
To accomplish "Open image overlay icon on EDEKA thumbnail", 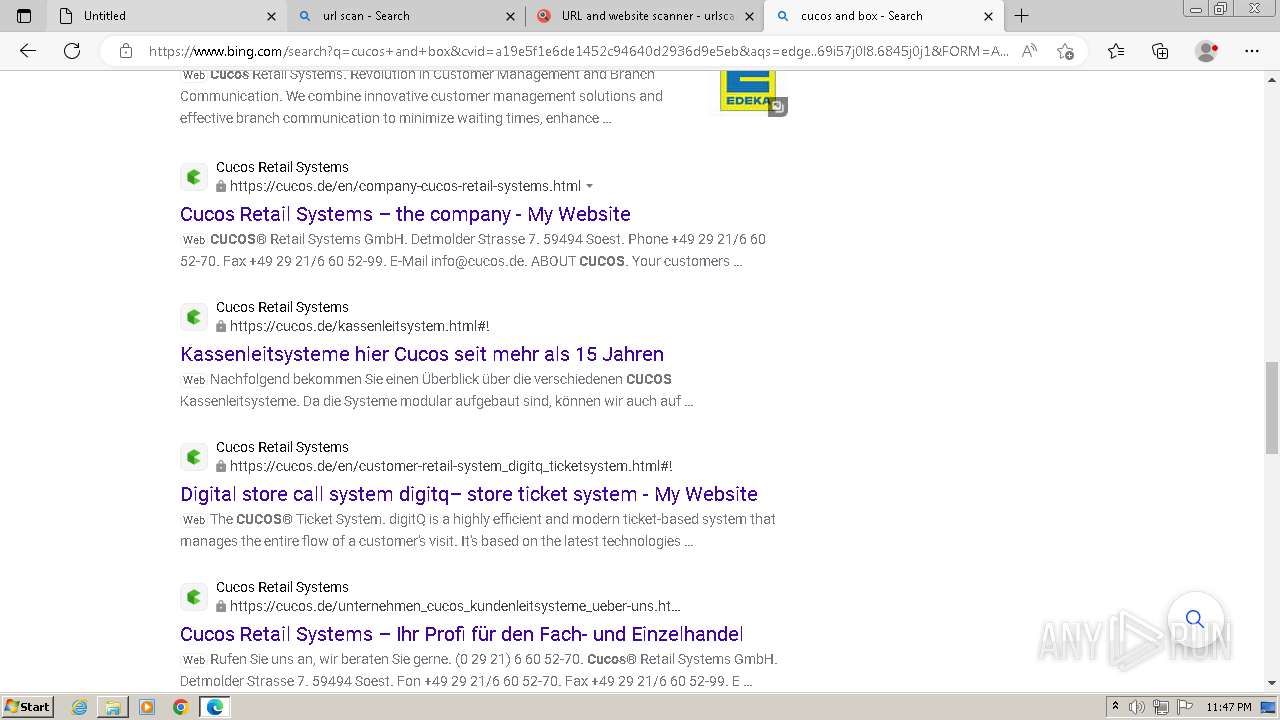I will [778, 106].
